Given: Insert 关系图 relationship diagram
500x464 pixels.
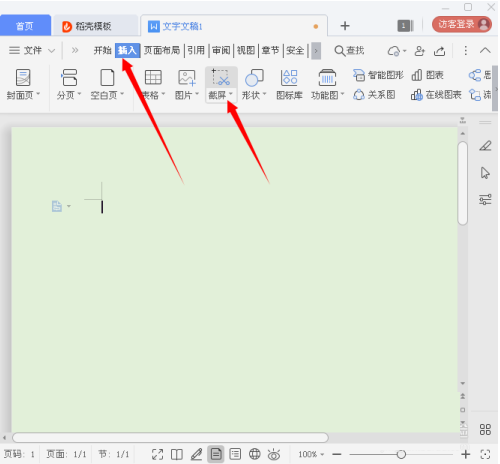Looking at the screenshot, I should point(374,95).
